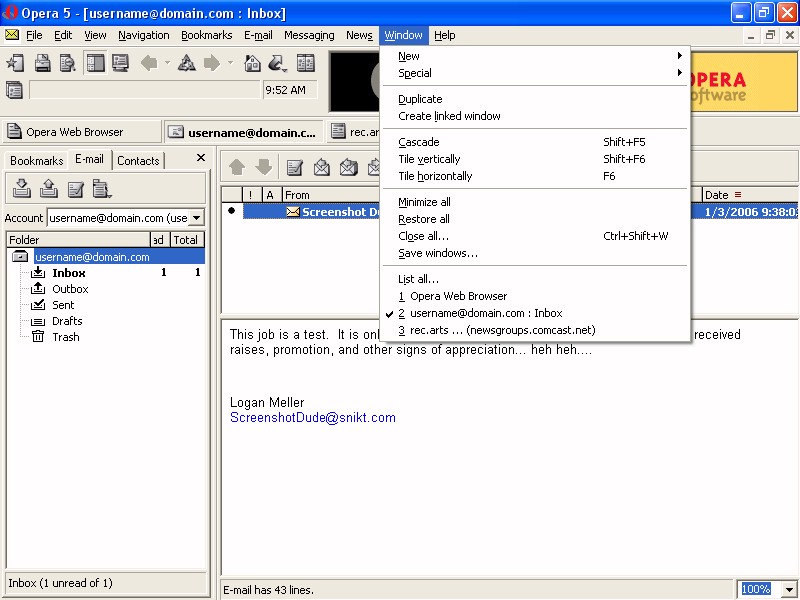Click the previous message up arrow
Screen dimensions: 800x600
pyautogui.click(x=237, y=167)
